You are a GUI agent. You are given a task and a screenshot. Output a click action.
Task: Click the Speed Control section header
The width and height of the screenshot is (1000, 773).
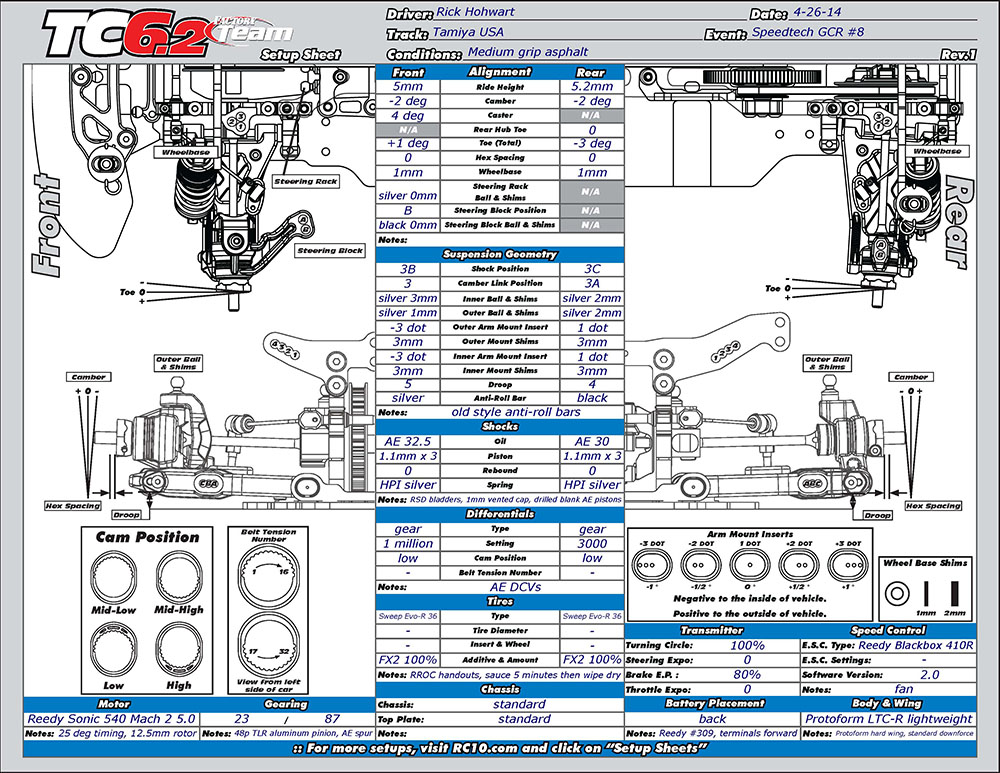pos(888,631)
